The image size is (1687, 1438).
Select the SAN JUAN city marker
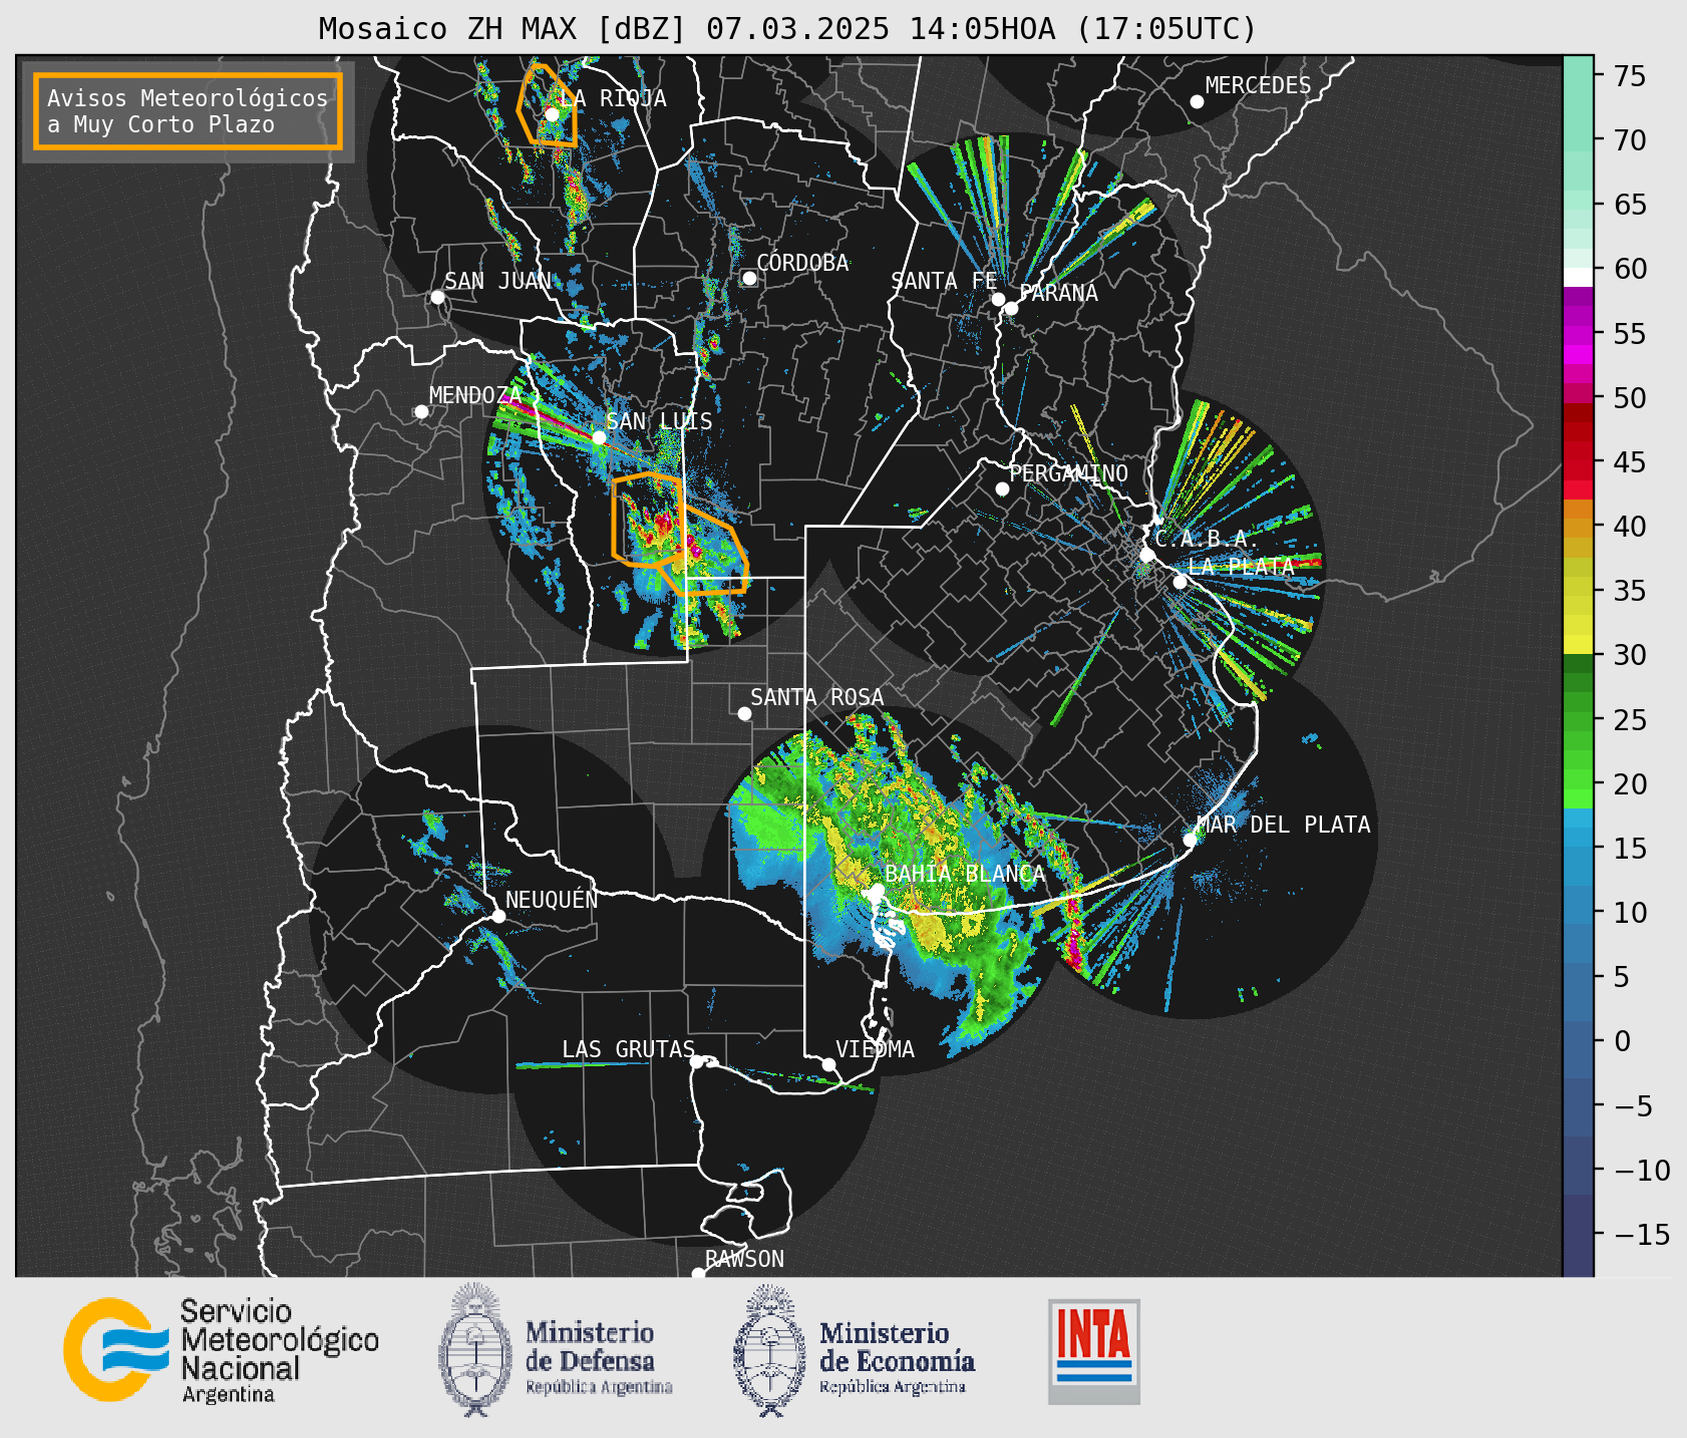click(x=437, y=297)
